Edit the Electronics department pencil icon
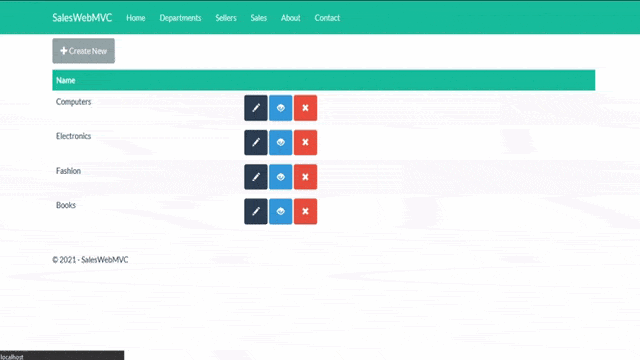Screen dimensions: 640x360 pyautogui.click(x=256, y=142)
